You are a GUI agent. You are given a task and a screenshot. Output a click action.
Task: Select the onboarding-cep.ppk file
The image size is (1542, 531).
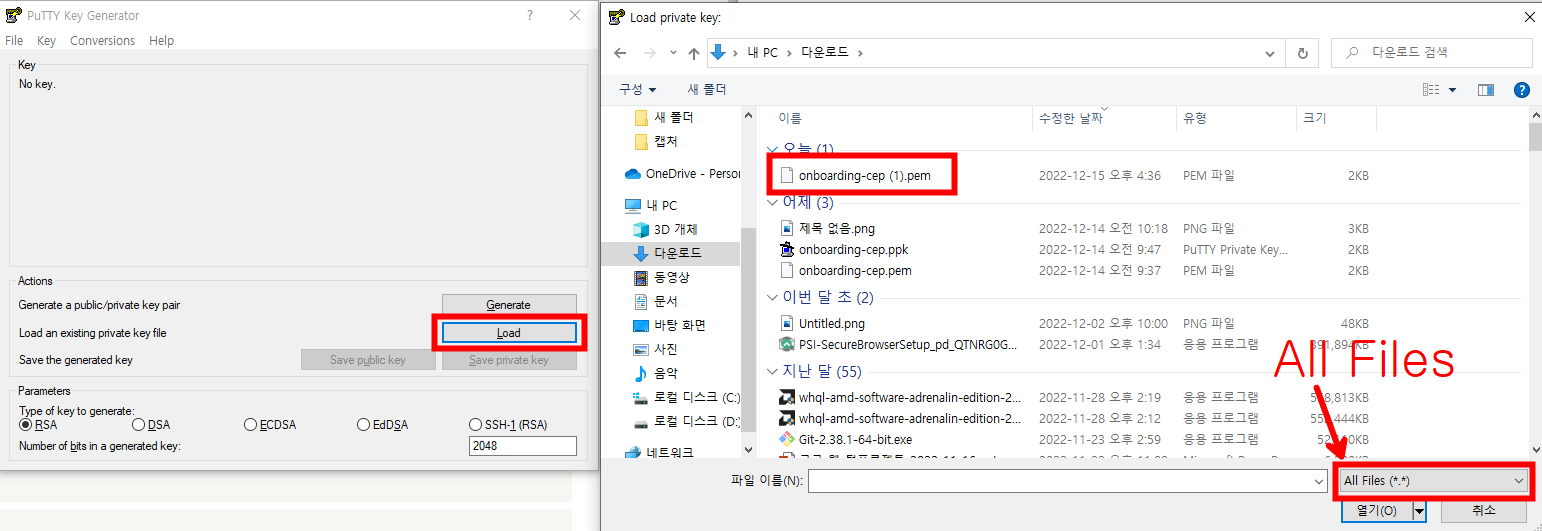click(853, 250)
